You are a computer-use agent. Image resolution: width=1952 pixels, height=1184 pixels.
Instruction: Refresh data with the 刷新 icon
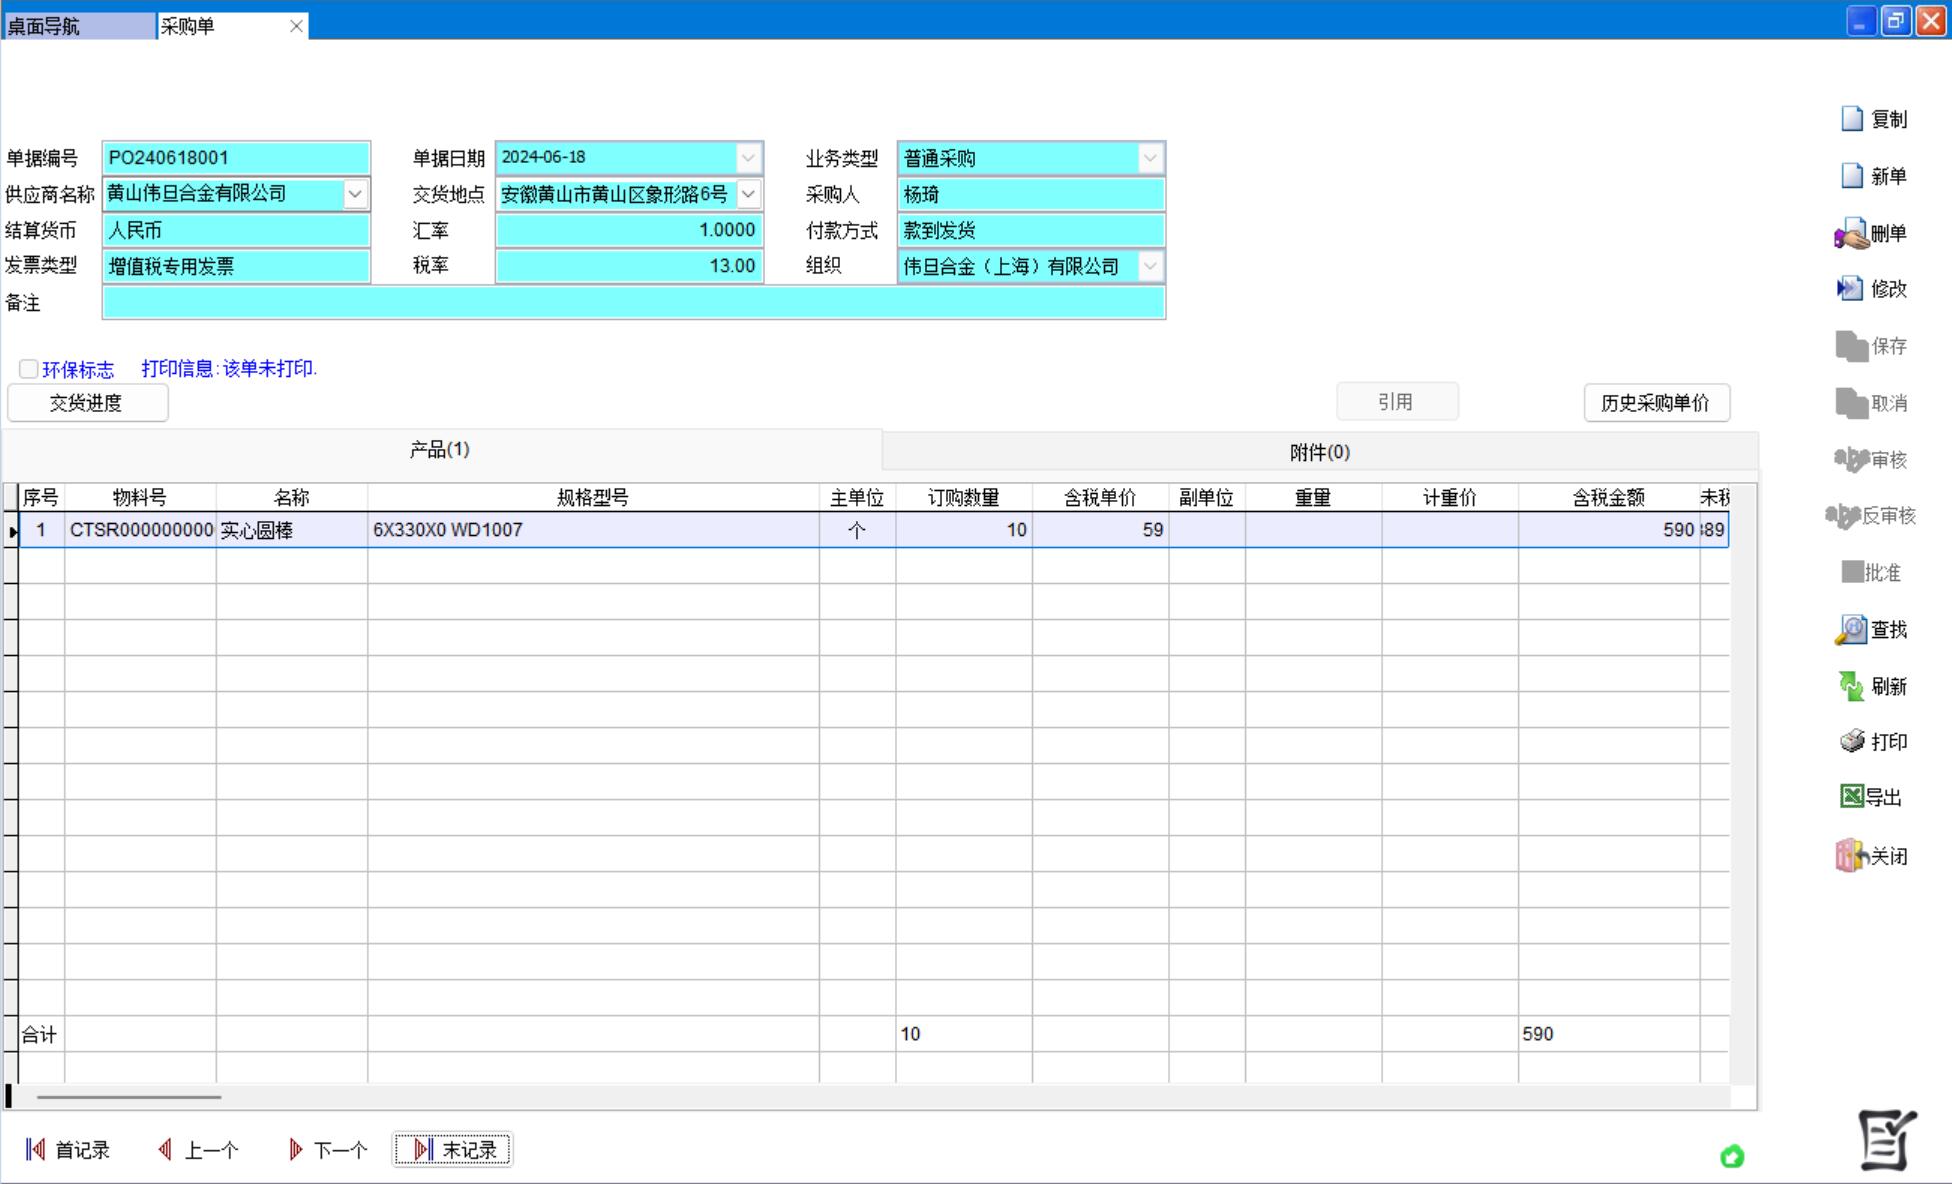1851,686
